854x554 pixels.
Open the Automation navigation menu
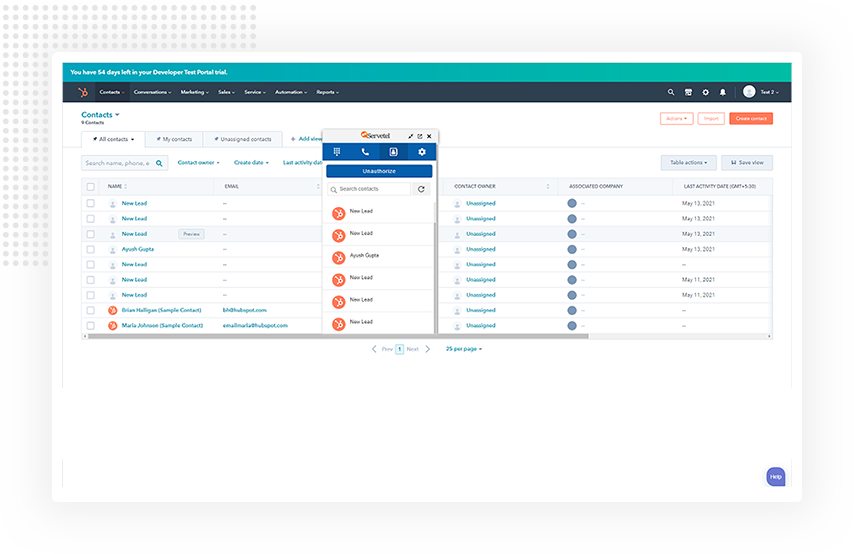291,93
